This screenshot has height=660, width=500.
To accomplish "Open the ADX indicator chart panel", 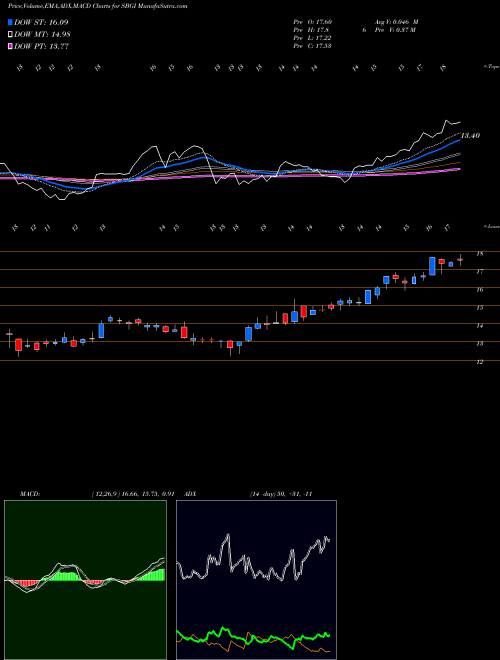I will pos(256,580).
